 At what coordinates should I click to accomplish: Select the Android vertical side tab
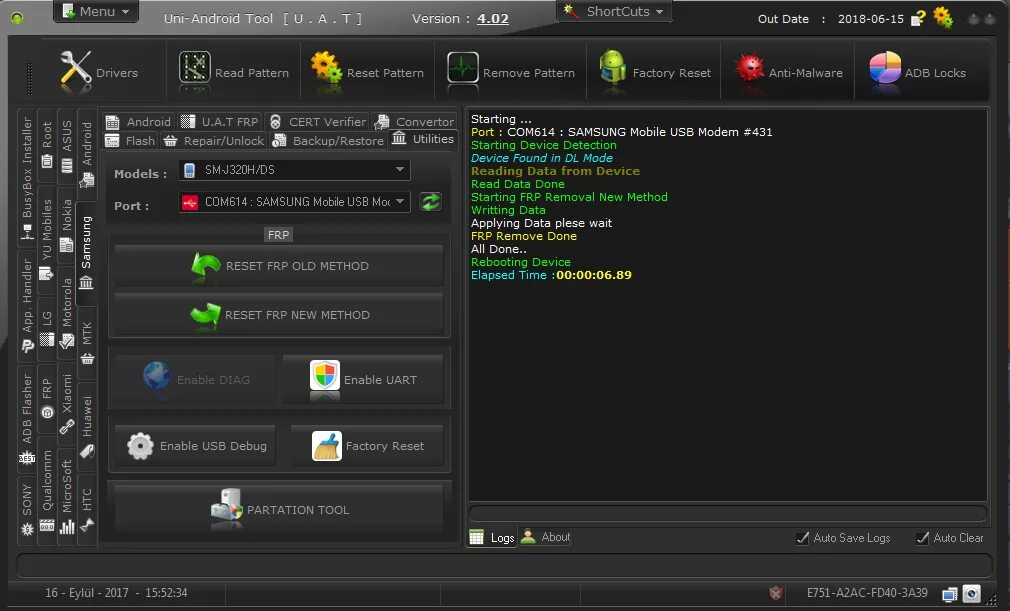click(87, 155)
